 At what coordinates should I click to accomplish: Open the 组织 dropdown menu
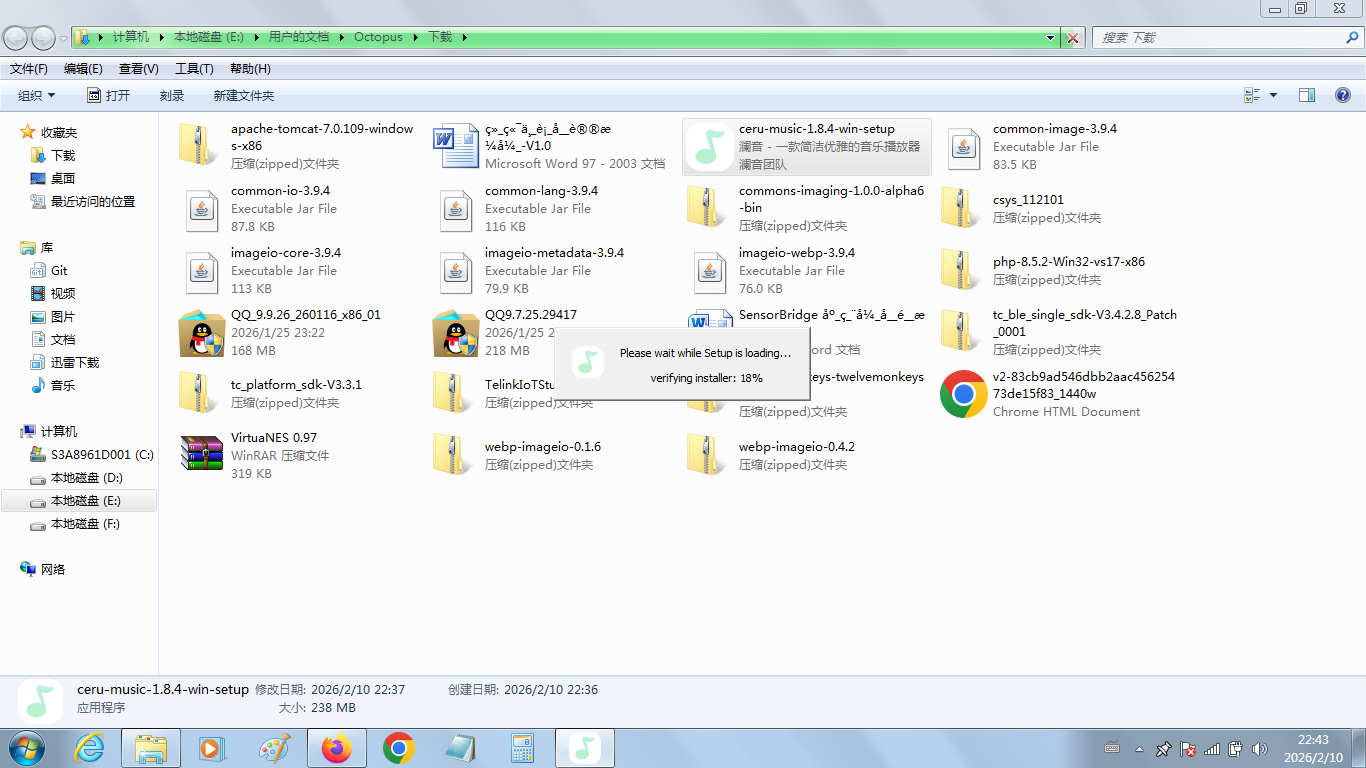tap(37, 96)
